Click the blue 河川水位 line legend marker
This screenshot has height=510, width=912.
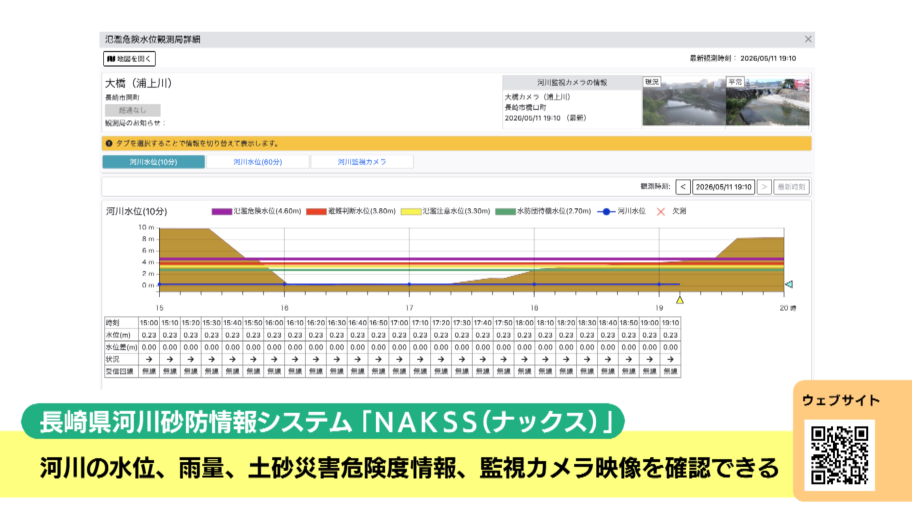point(606,212)
